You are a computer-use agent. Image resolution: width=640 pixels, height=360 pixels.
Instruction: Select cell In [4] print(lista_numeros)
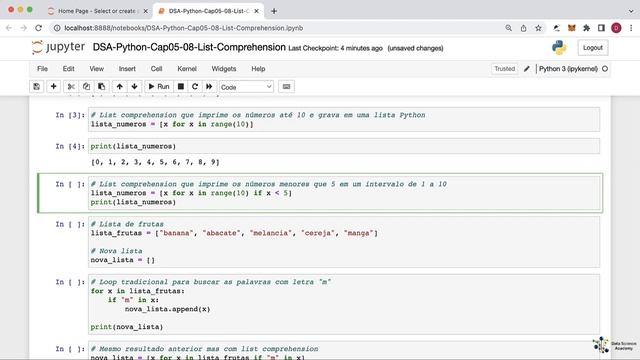tap(344, 146)
